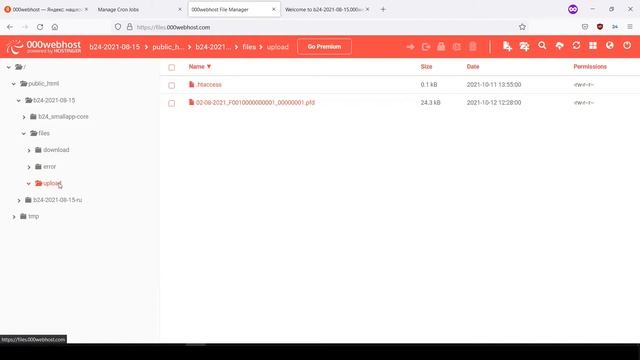Tick the select-all checkbox in header
Viewport: 640px width, 360px height.
(171, 67)
